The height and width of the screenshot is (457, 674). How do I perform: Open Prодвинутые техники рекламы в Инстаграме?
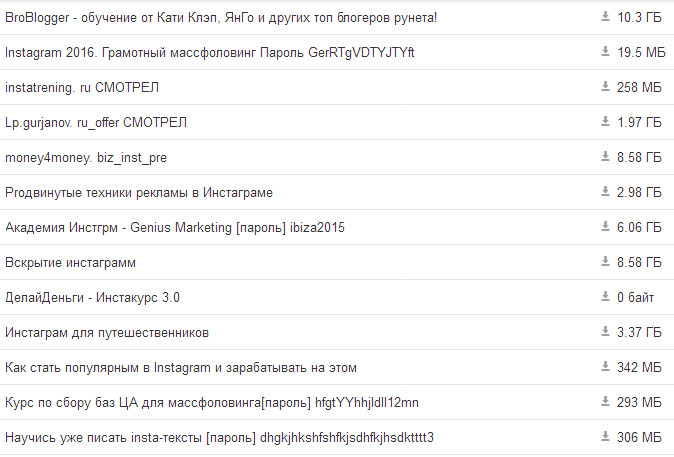tap(139, 193)
